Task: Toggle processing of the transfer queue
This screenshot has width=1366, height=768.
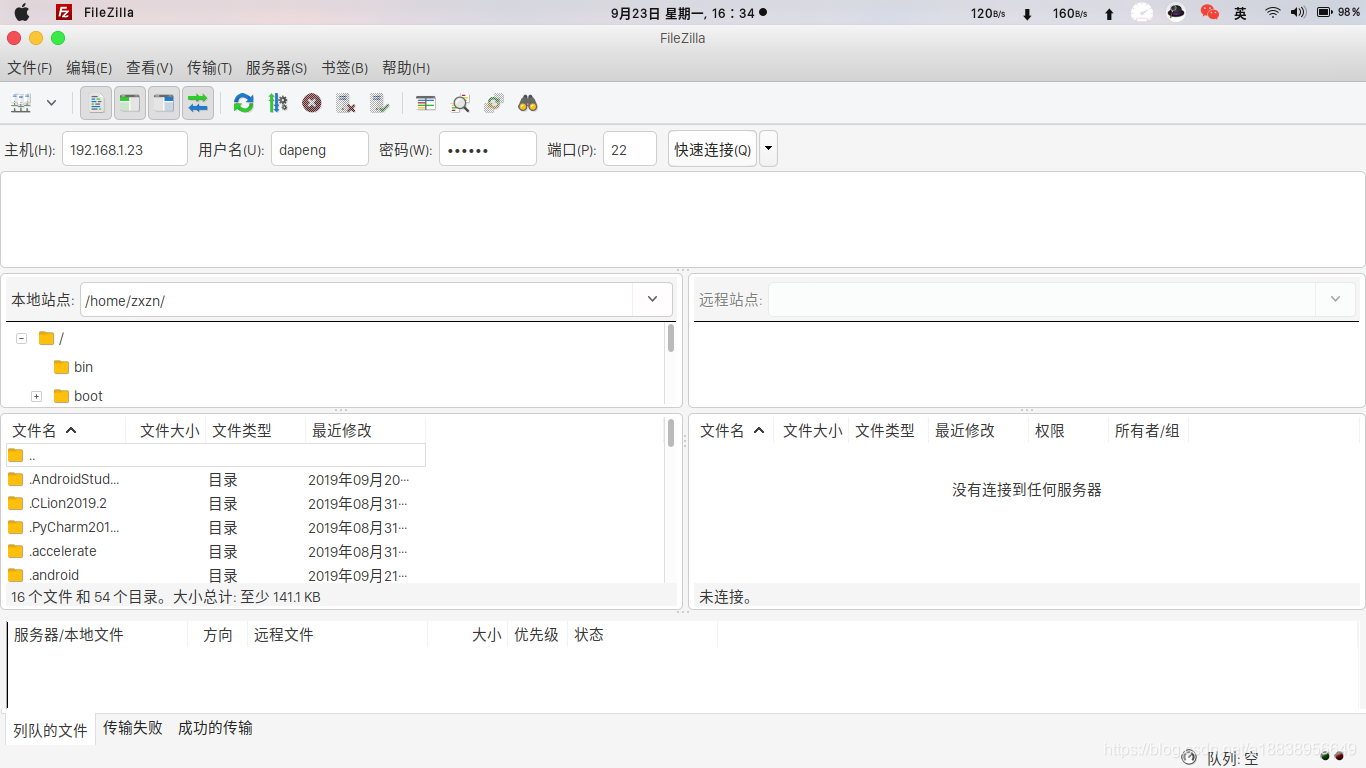Action: [278, 103]
